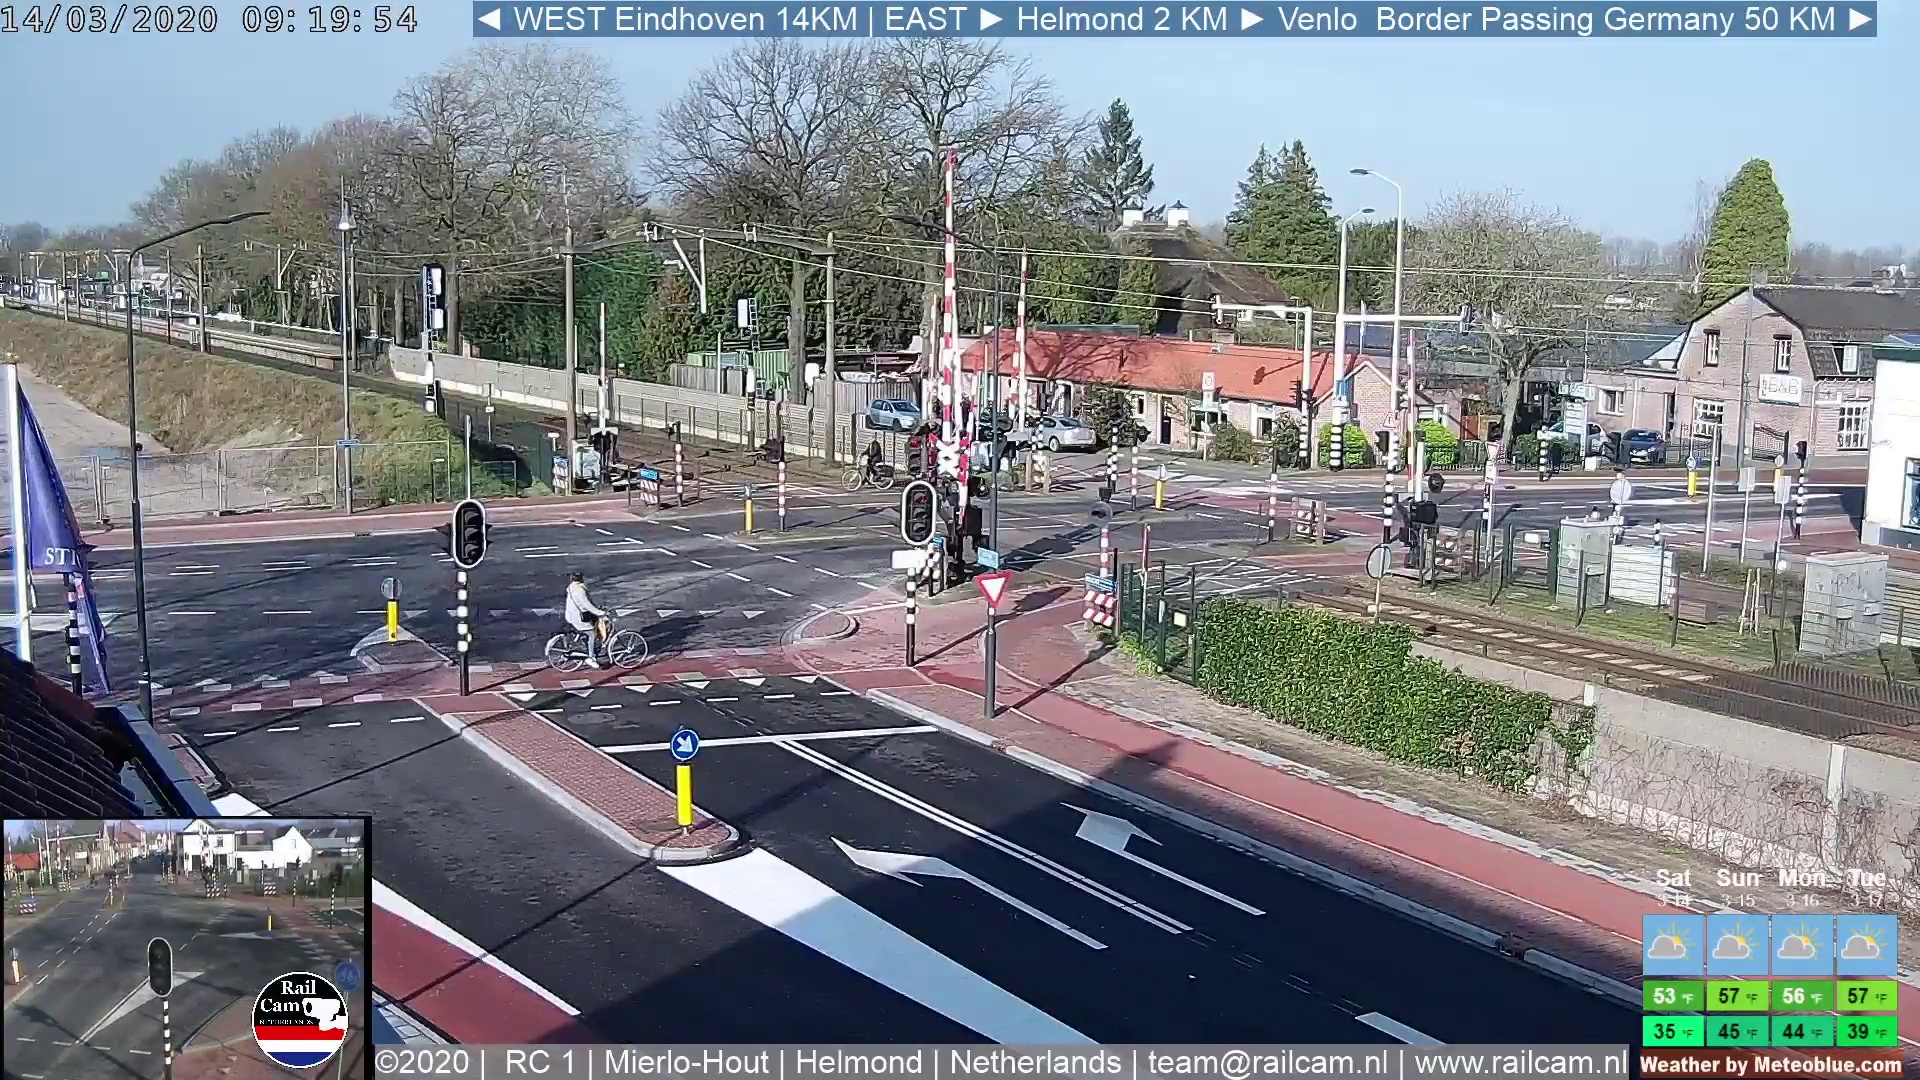Open the www.railcam.nl website link
Viewport: 1920px width, 1080px height.
(x=1520, y=1062)
